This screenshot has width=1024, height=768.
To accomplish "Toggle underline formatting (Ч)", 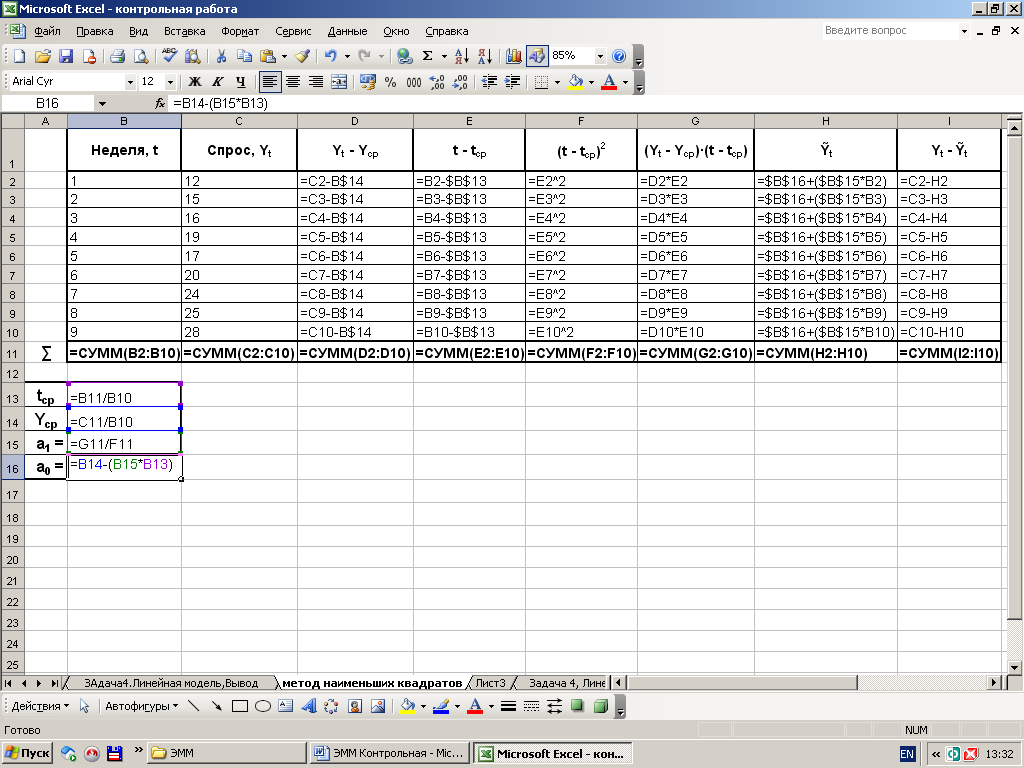I will 240,82.
